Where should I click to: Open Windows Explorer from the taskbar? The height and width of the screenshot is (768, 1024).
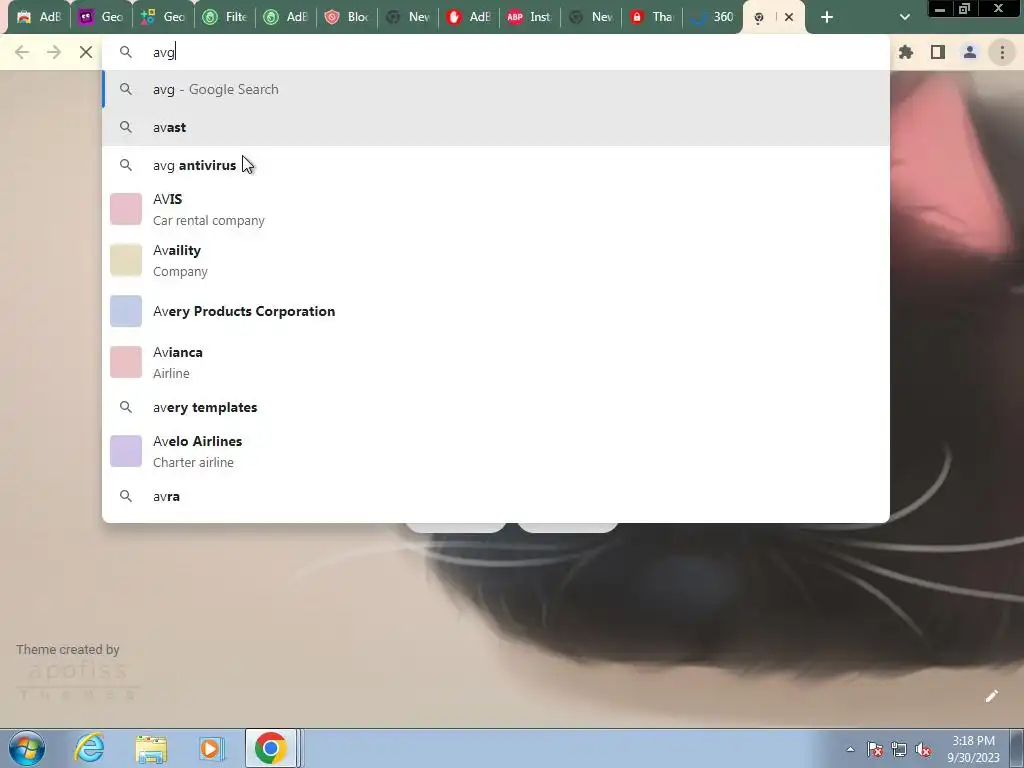(x=151, y=748)
